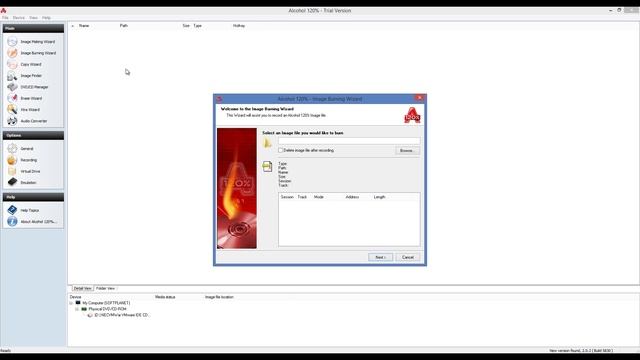640x360 pixels.
Task: Open the About Alcohol 120% icon
Action: (12, 221)
